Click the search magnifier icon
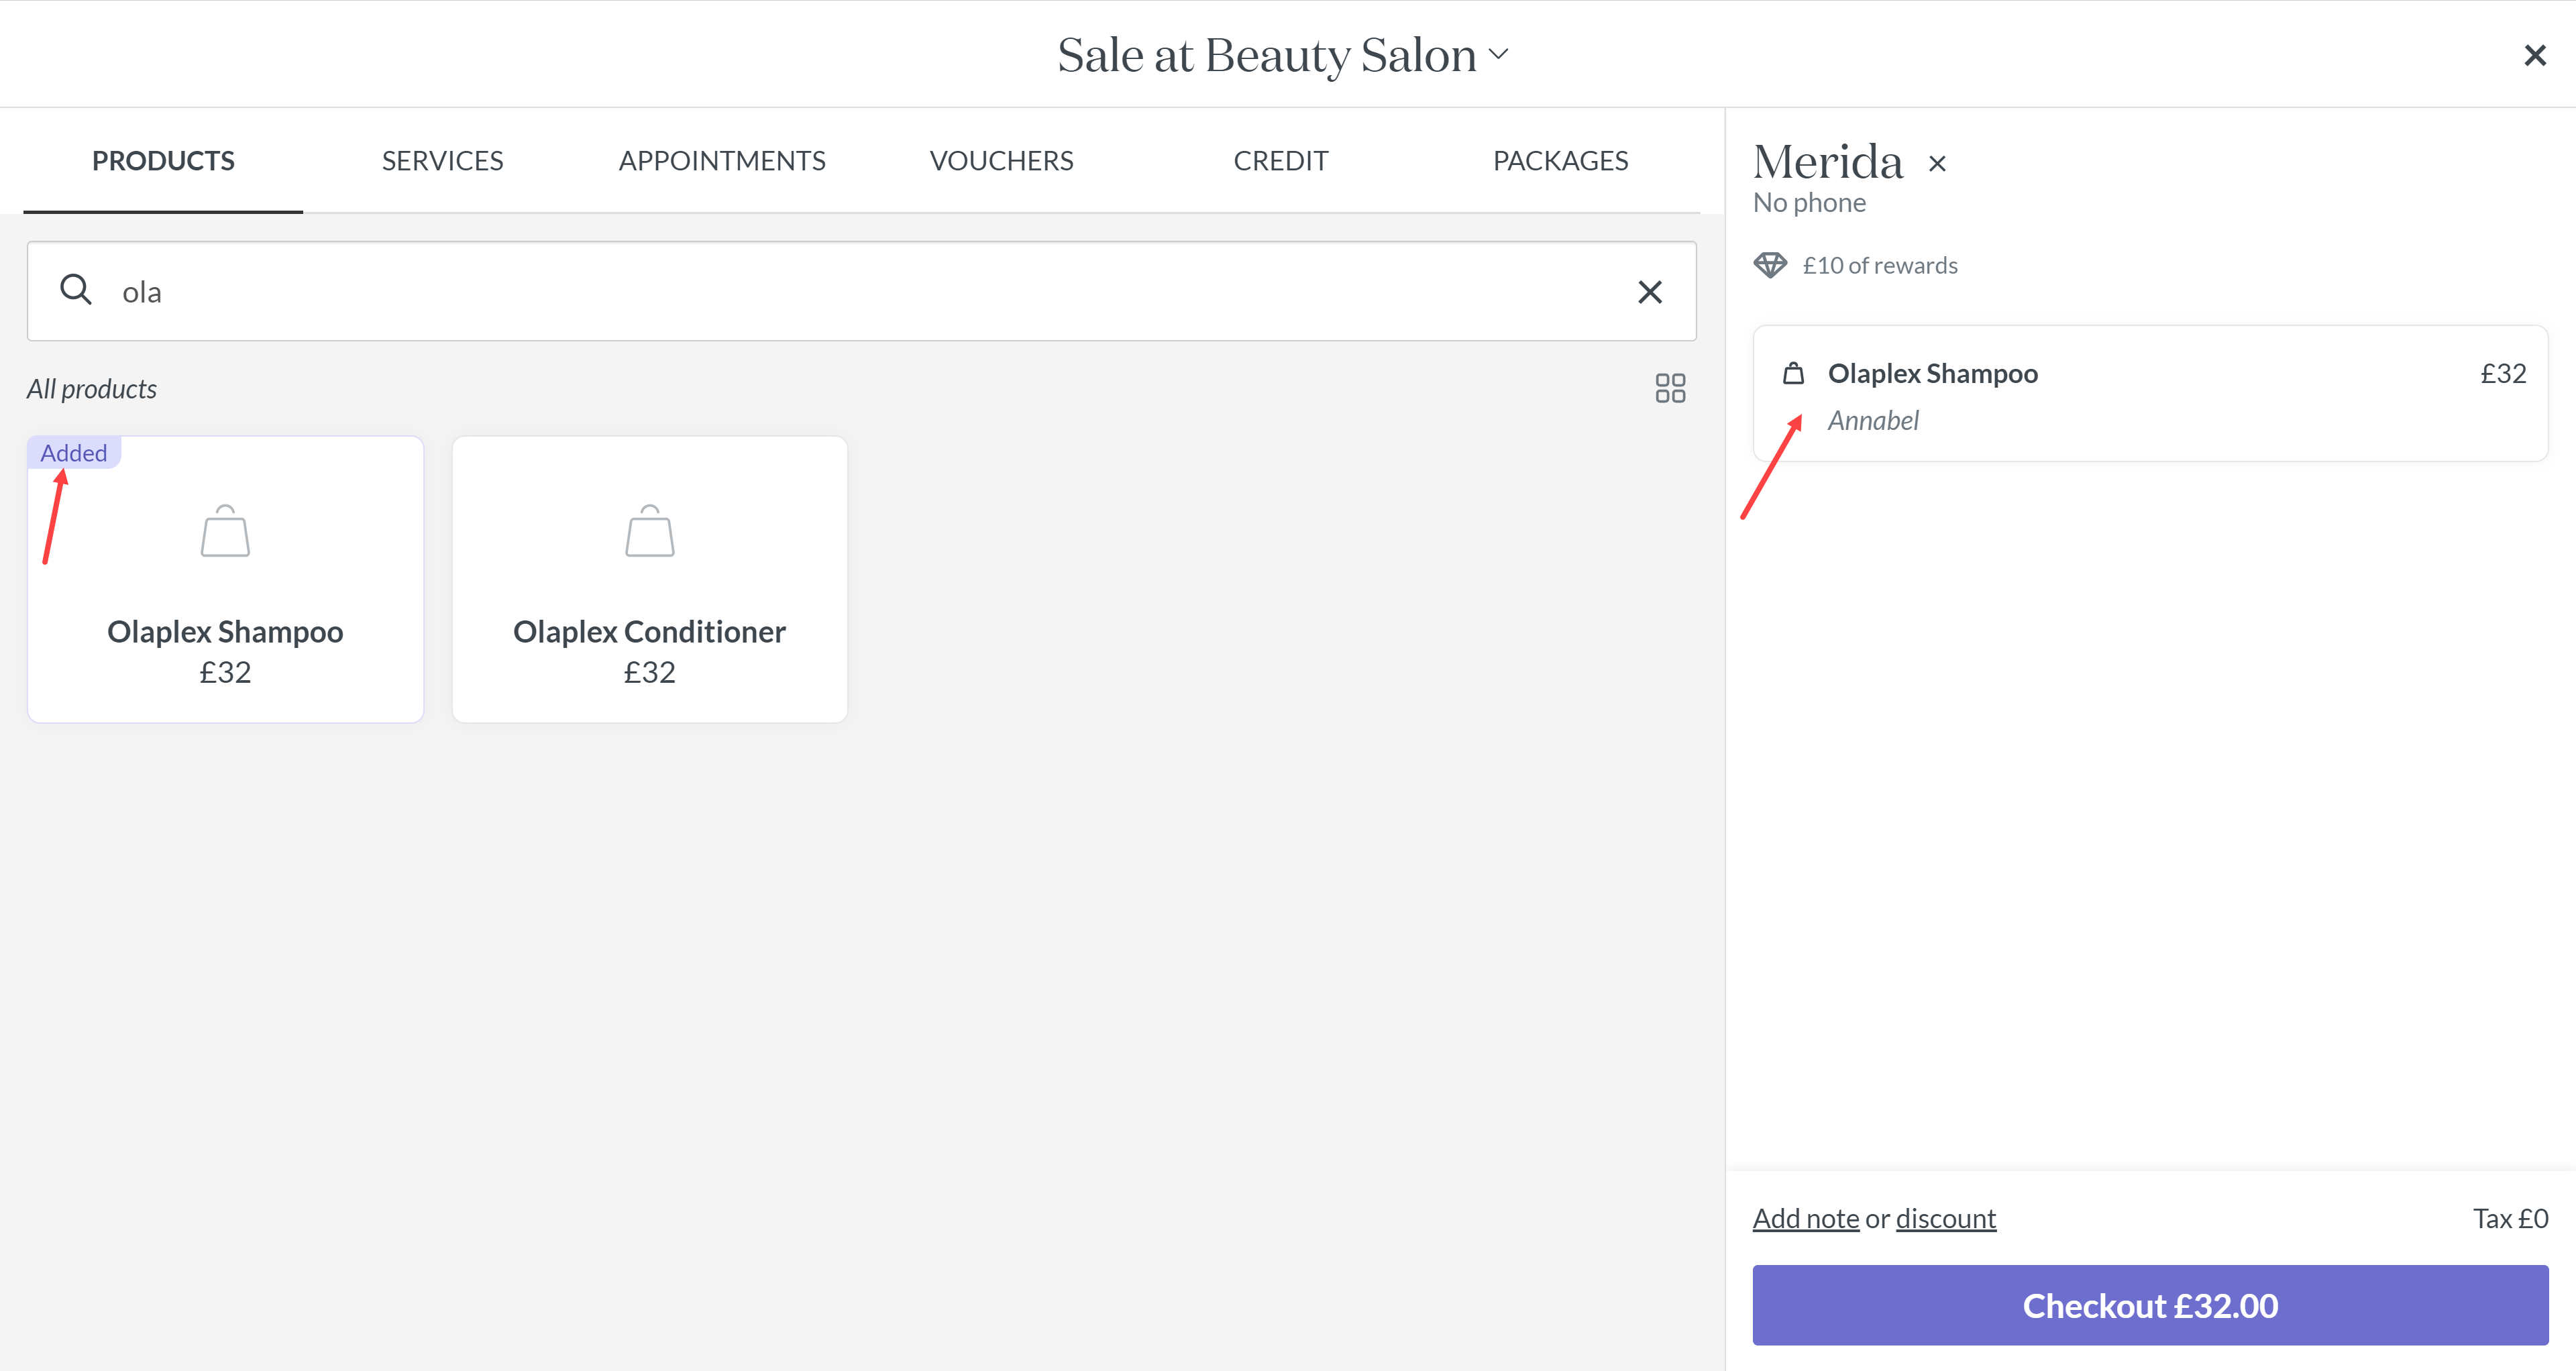The image size is (2576, 1371). pos(76,290)
